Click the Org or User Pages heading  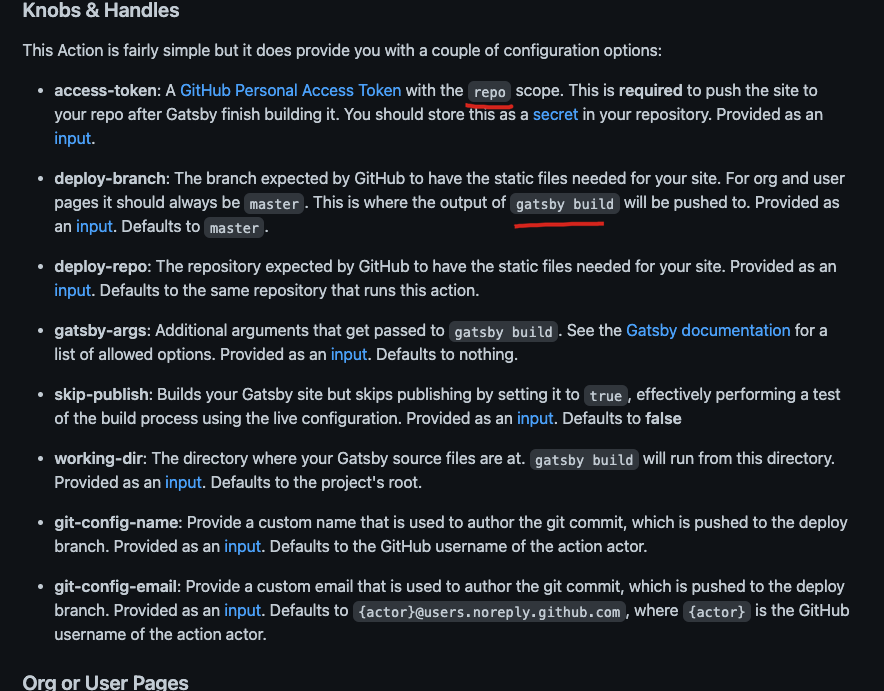[x=105, y=682]
